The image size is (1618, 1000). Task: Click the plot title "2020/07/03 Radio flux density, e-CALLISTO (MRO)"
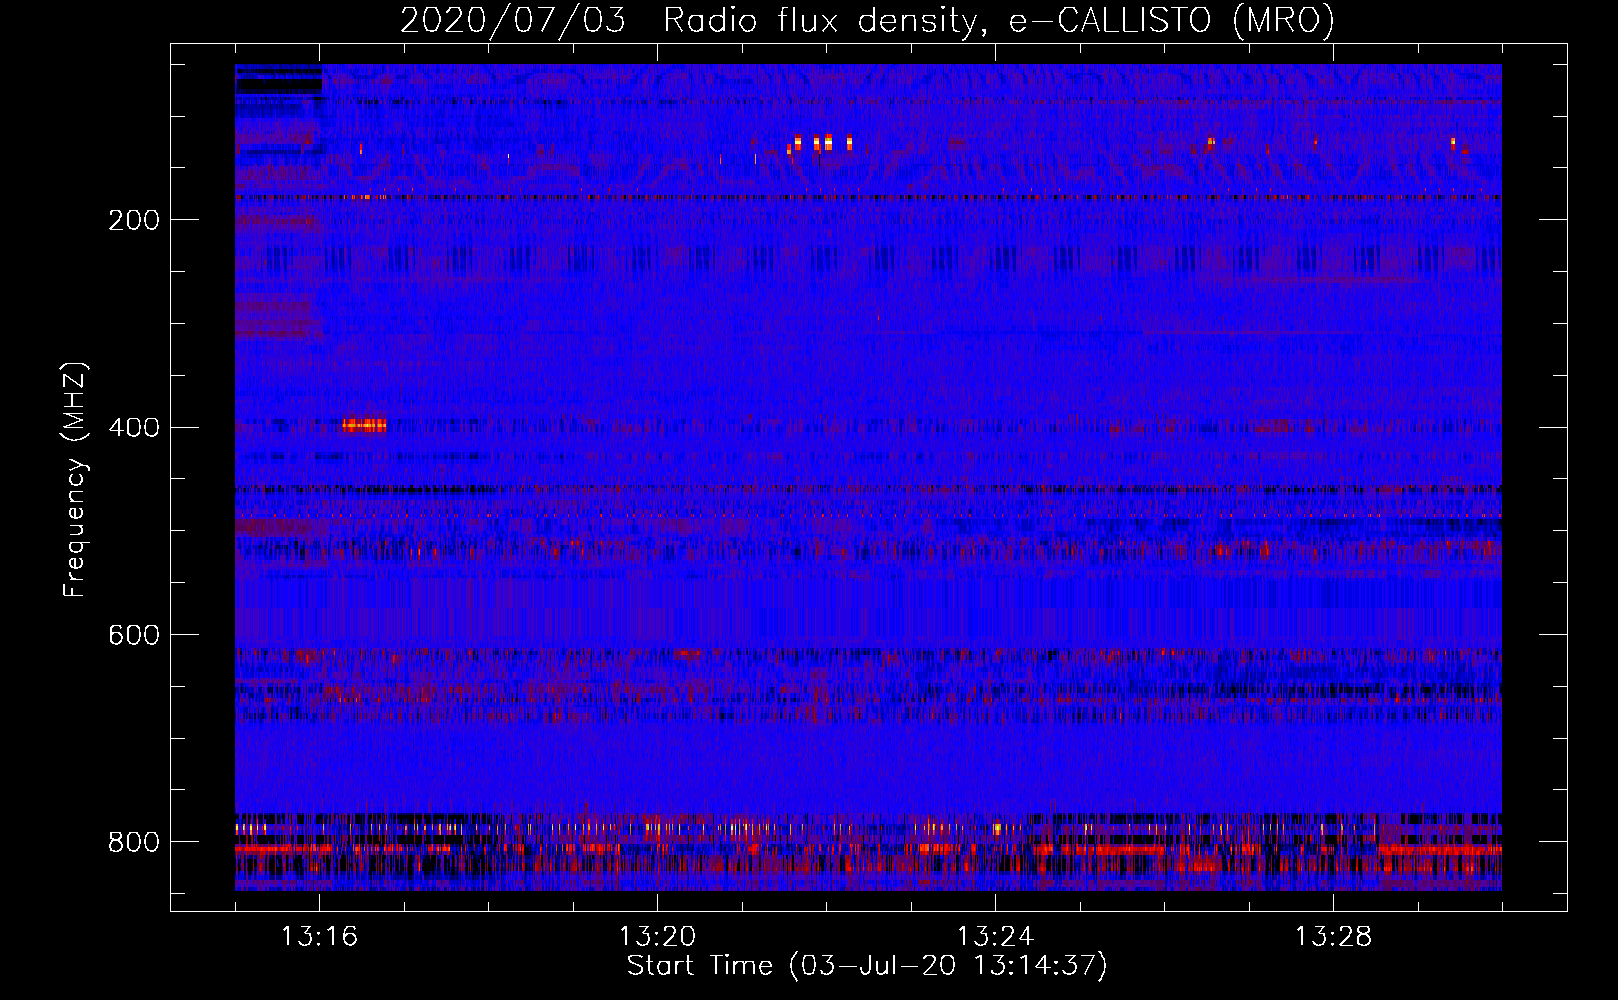pos(868,20)
